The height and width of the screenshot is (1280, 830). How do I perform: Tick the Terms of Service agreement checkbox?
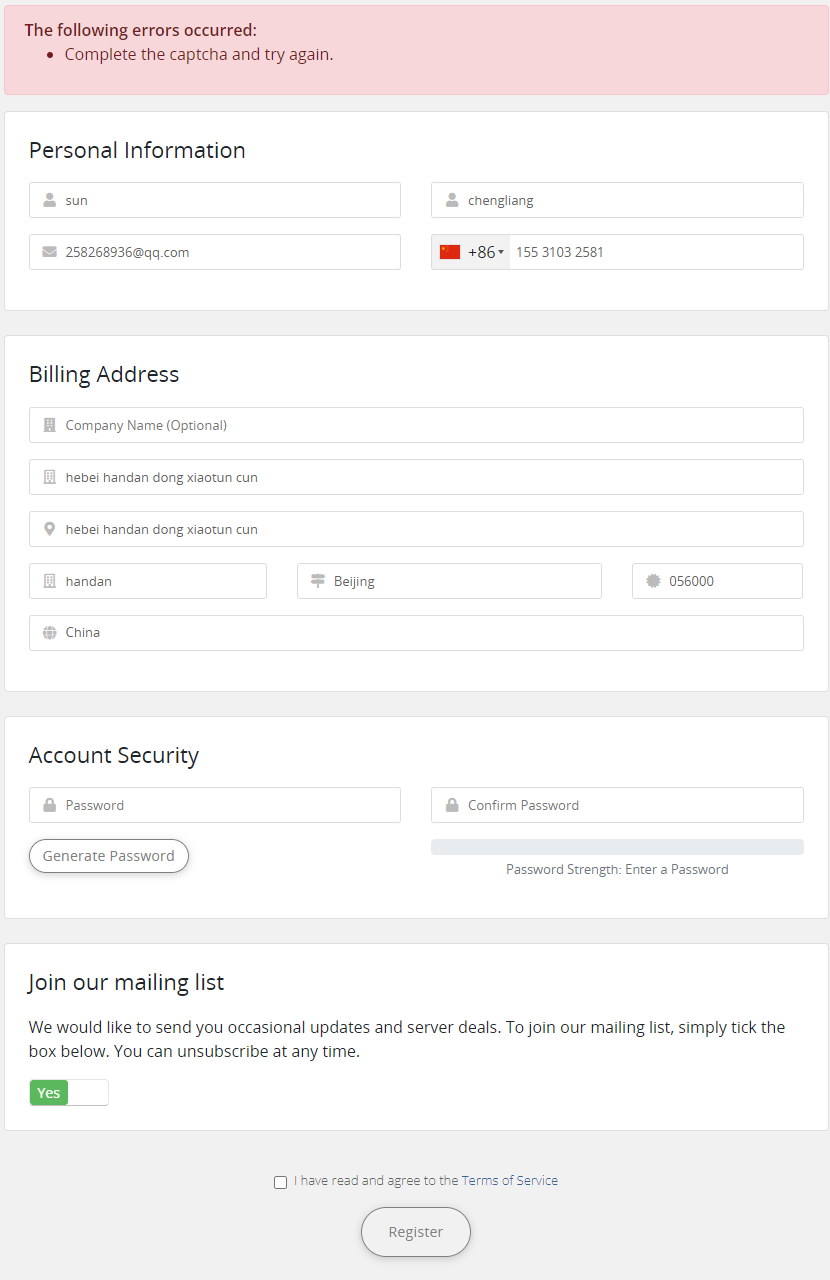(280, 1182)
